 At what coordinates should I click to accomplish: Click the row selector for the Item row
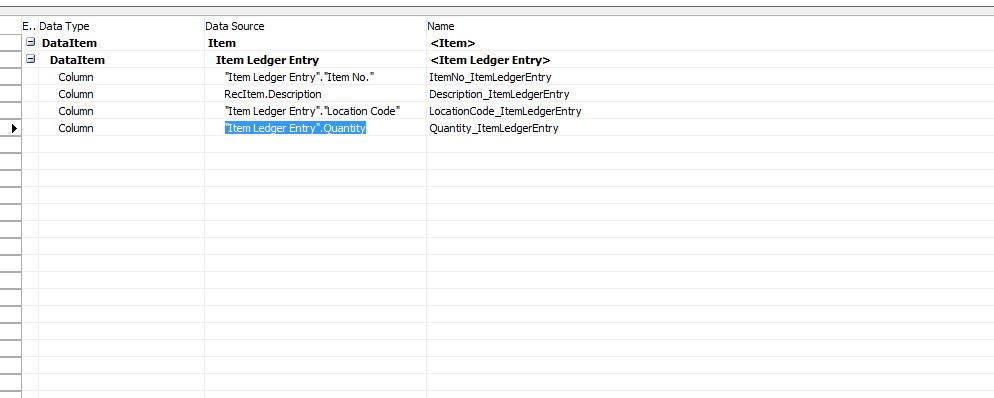(x=11, y=43)
